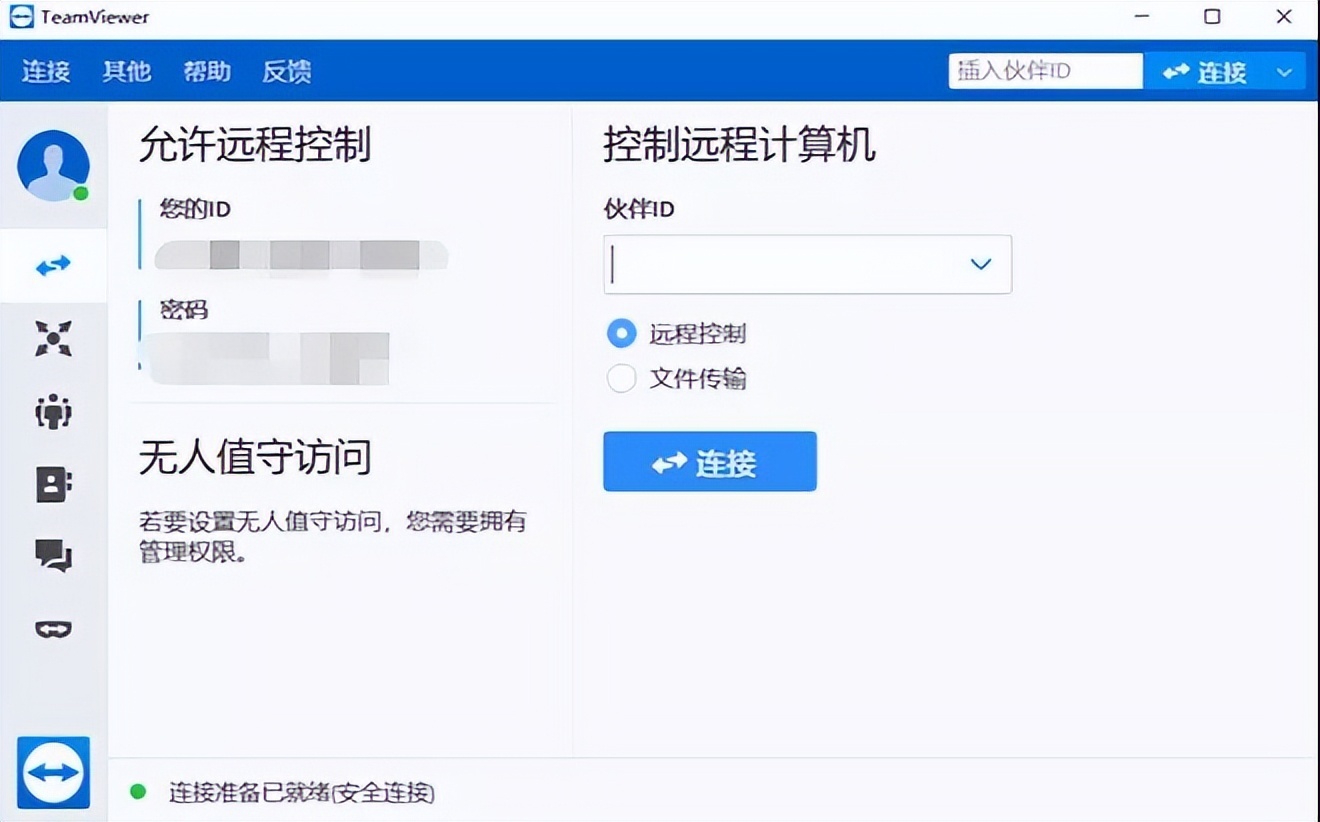Click the blurred 您的ID value
1320x822 pixels.
[301, 256]
